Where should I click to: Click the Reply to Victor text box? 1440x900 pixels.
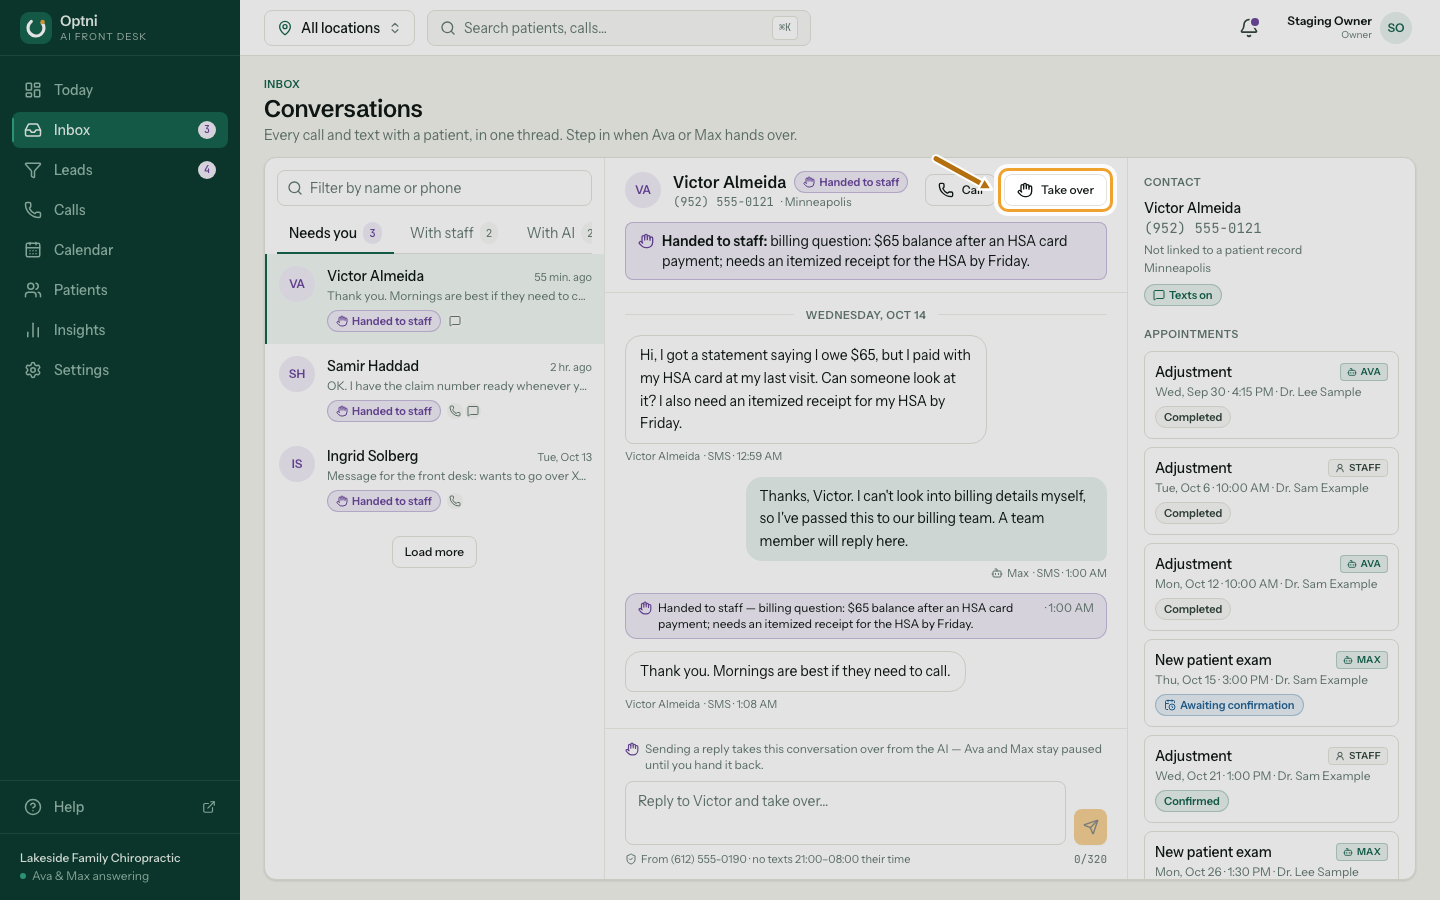coord(845,813)
